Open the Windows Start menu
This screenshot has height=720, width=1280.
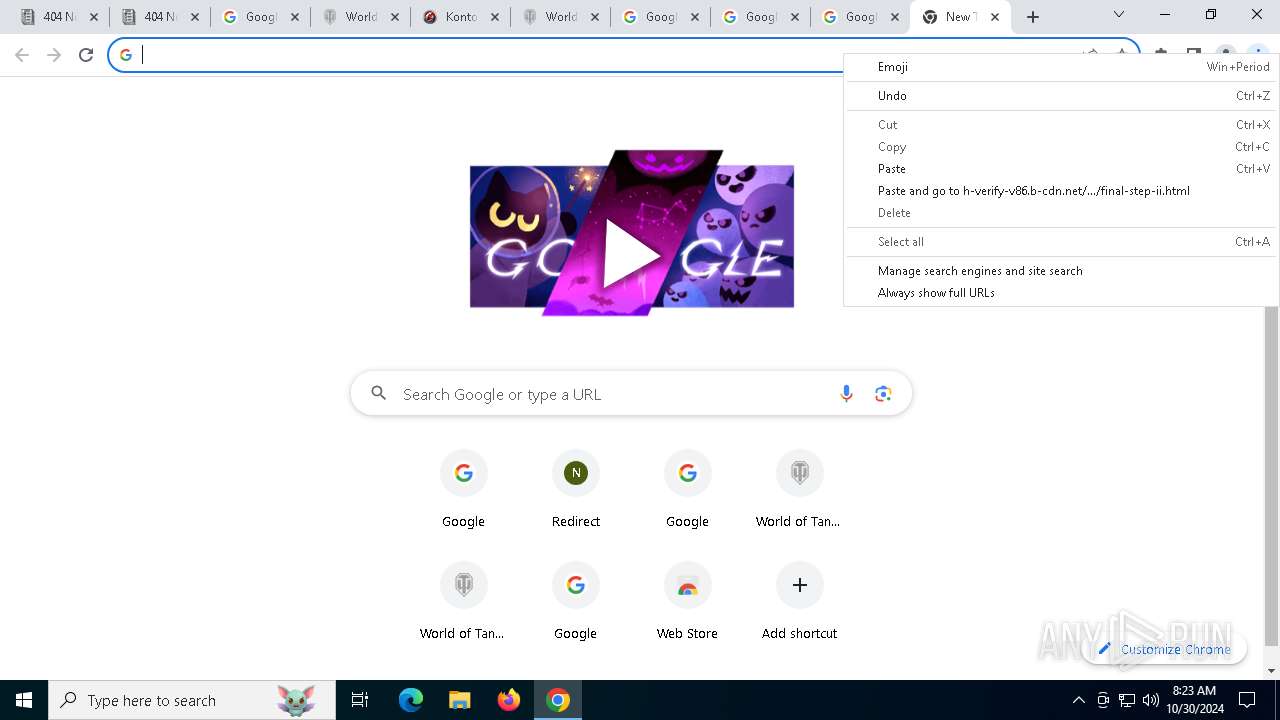click(x=24, y=700)
